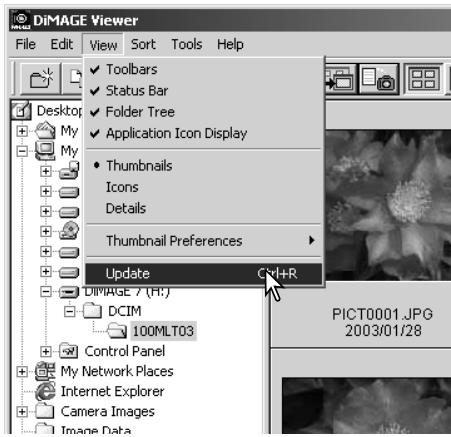Select Internet Explorer label
Image resolution: width=451 pixels, height=437 pixels.
[x=112, y=391]
